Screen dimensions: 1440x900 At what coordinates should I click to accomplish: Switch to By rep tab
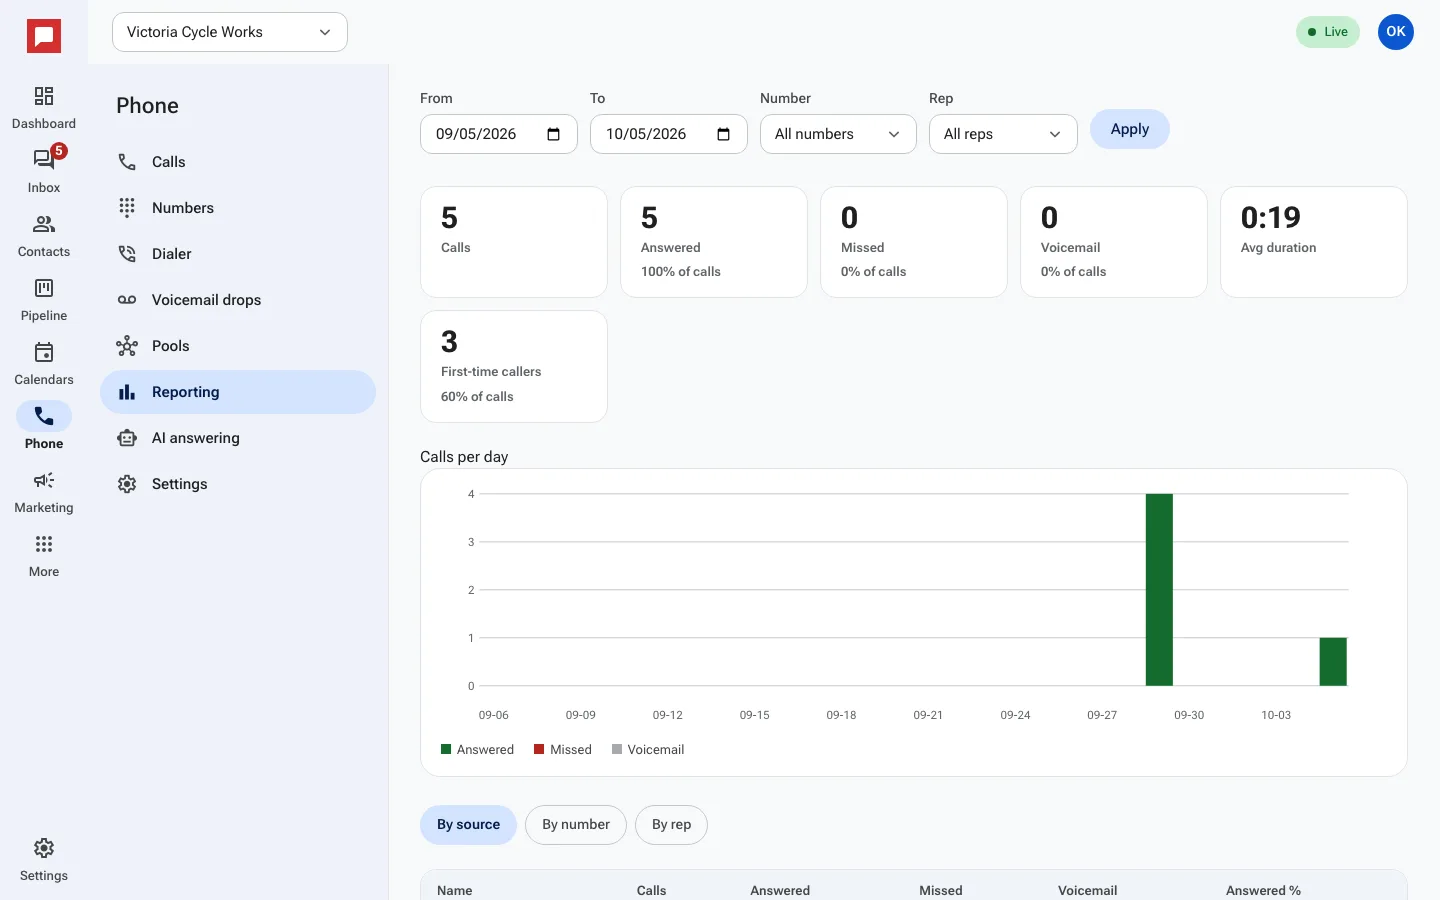click(671, 825)
